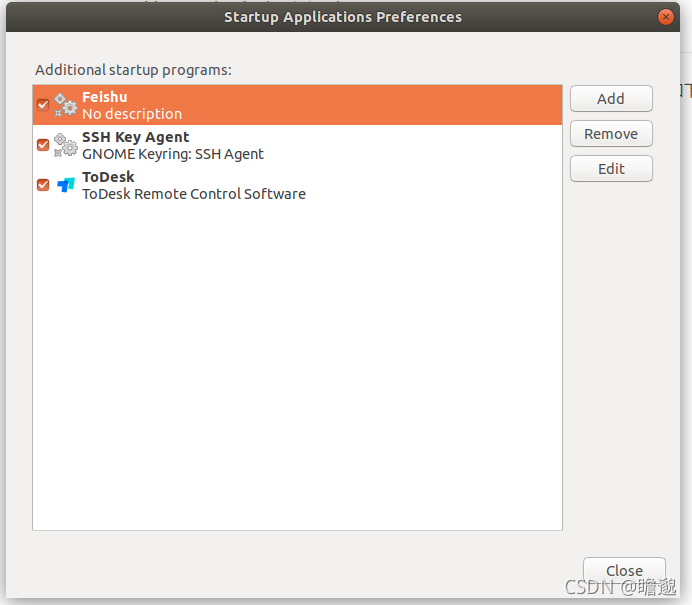Add a new startup program

point(611,98)
